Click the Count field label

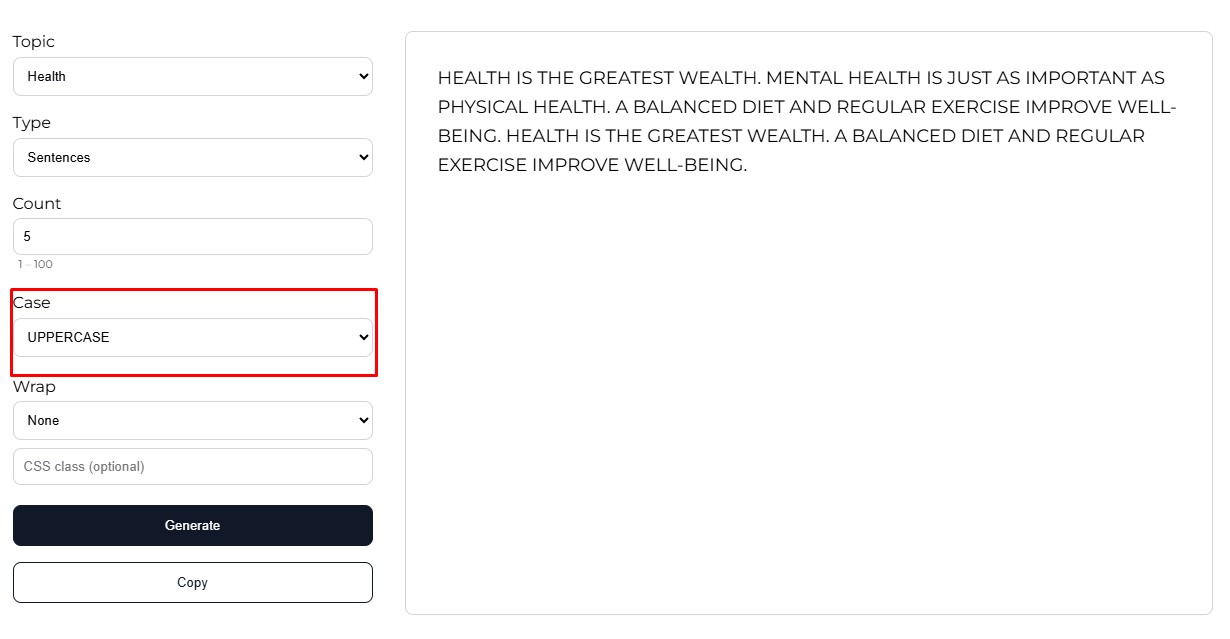click(37, 204)
